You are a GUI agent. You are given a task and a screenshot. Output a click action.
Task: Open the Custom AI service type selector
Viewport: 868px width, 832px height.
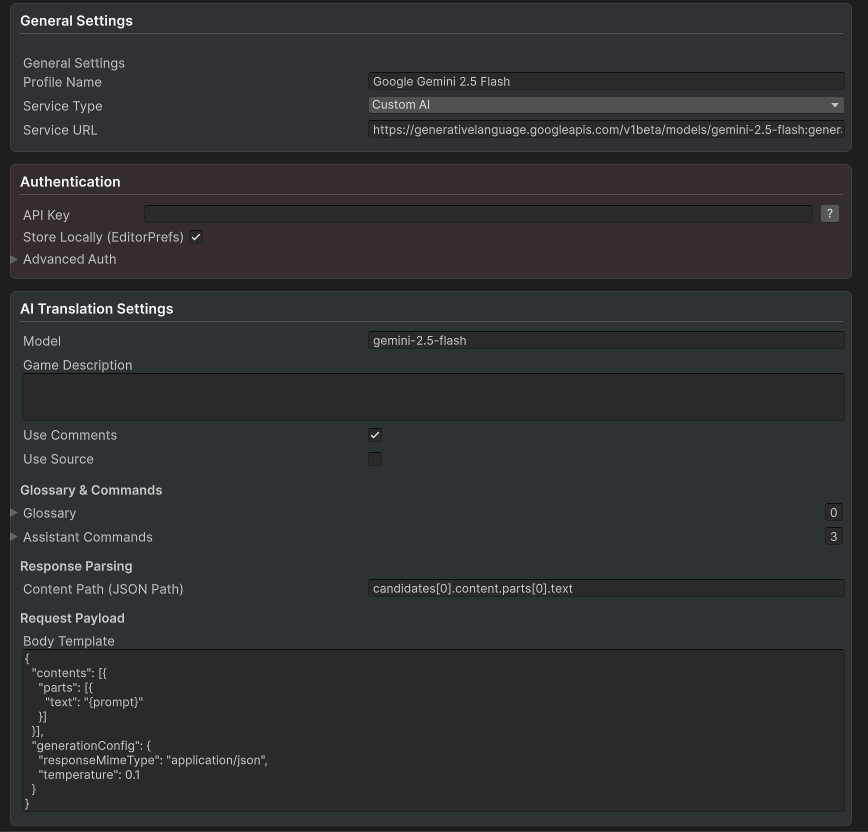tap(605, 105)
